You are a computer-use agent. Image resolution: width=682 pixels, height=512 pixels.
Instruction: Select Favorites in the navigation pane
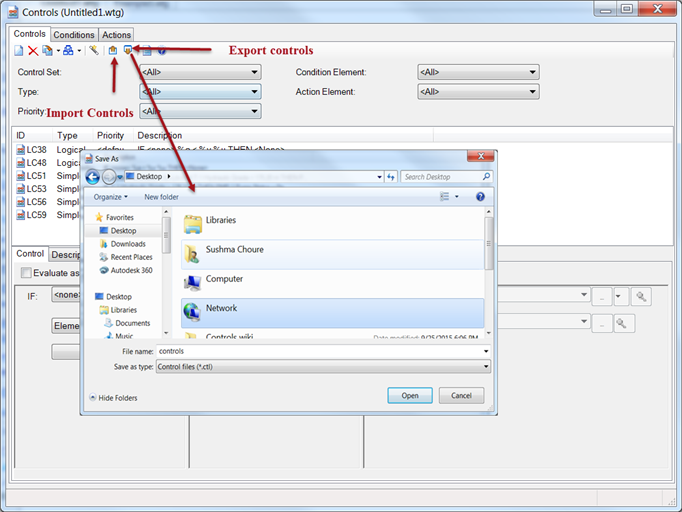114,218
